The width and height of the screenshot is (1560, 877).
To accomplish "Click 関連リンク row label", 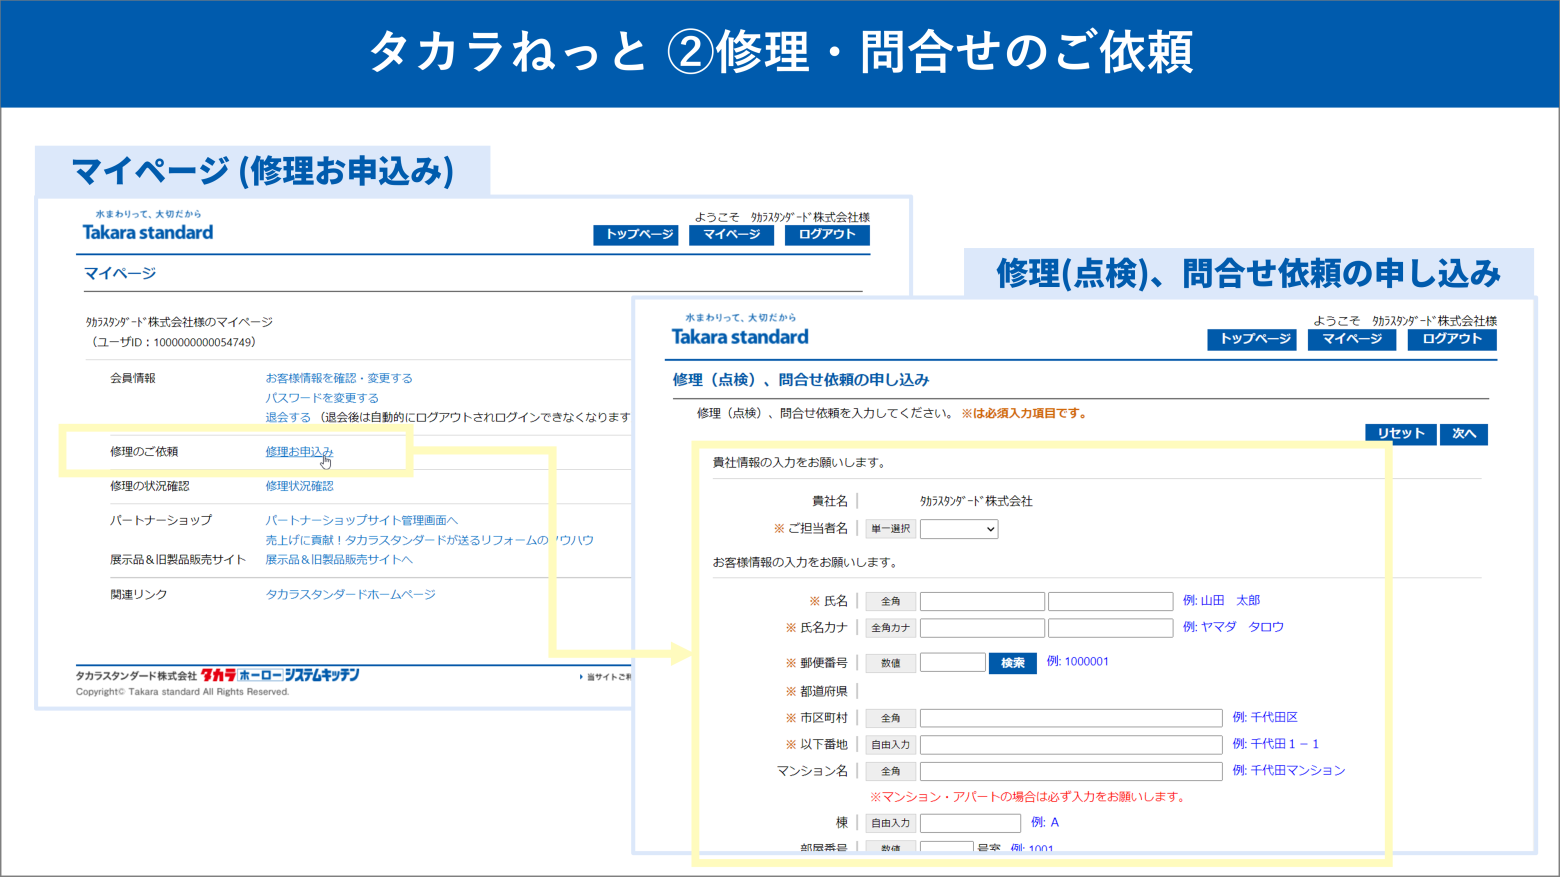I will pos(139,594).
